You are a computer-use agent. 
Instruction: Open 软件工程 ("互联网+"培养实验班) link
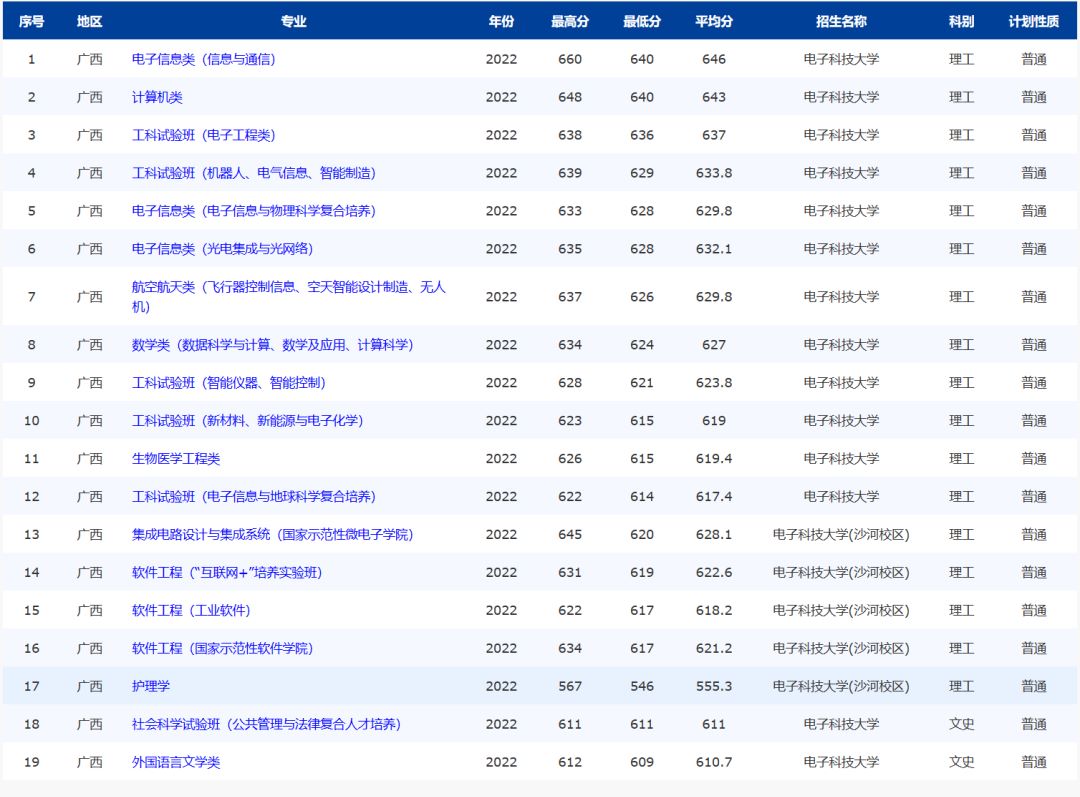(x=227, y=572)
